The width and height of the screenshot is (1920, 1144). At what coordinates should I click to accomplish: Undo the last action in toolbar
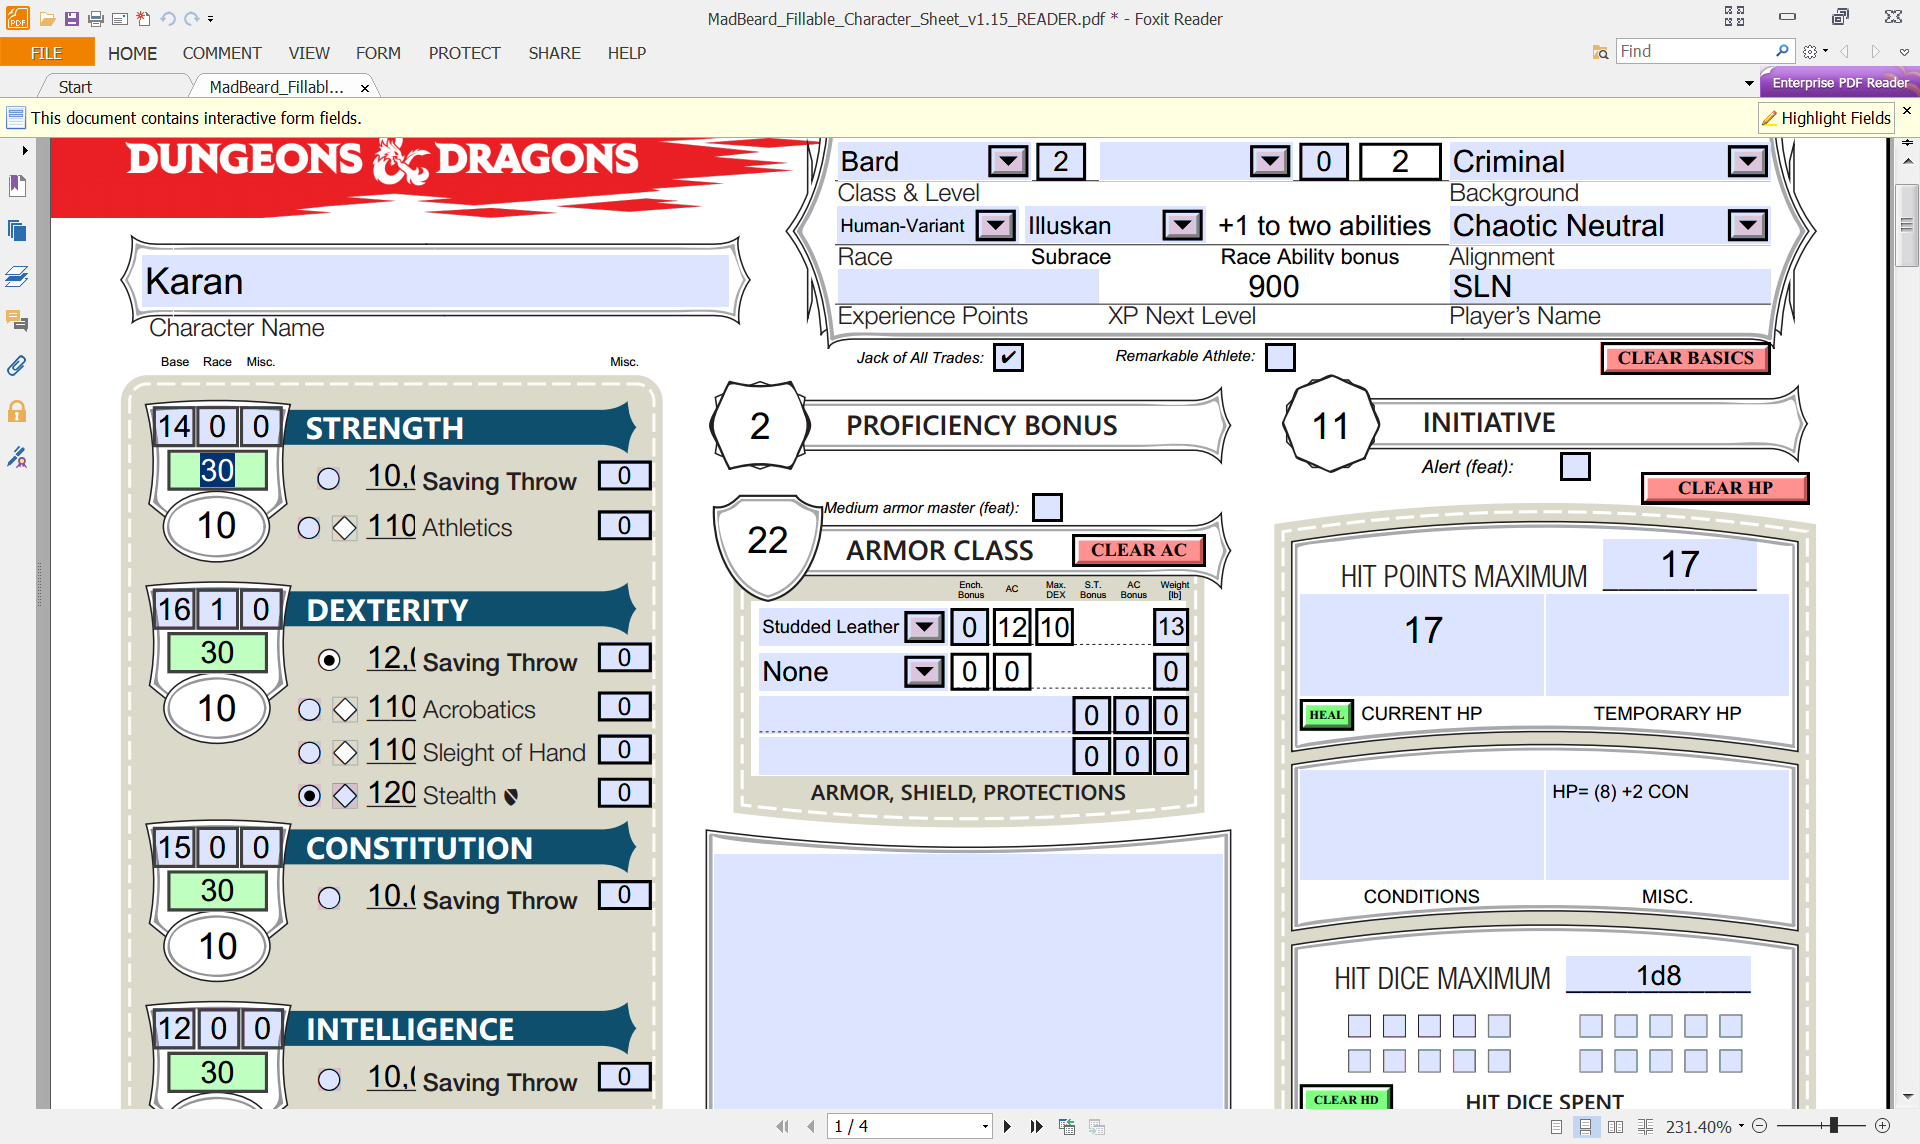pyautogui.click(x=168, y=18)
